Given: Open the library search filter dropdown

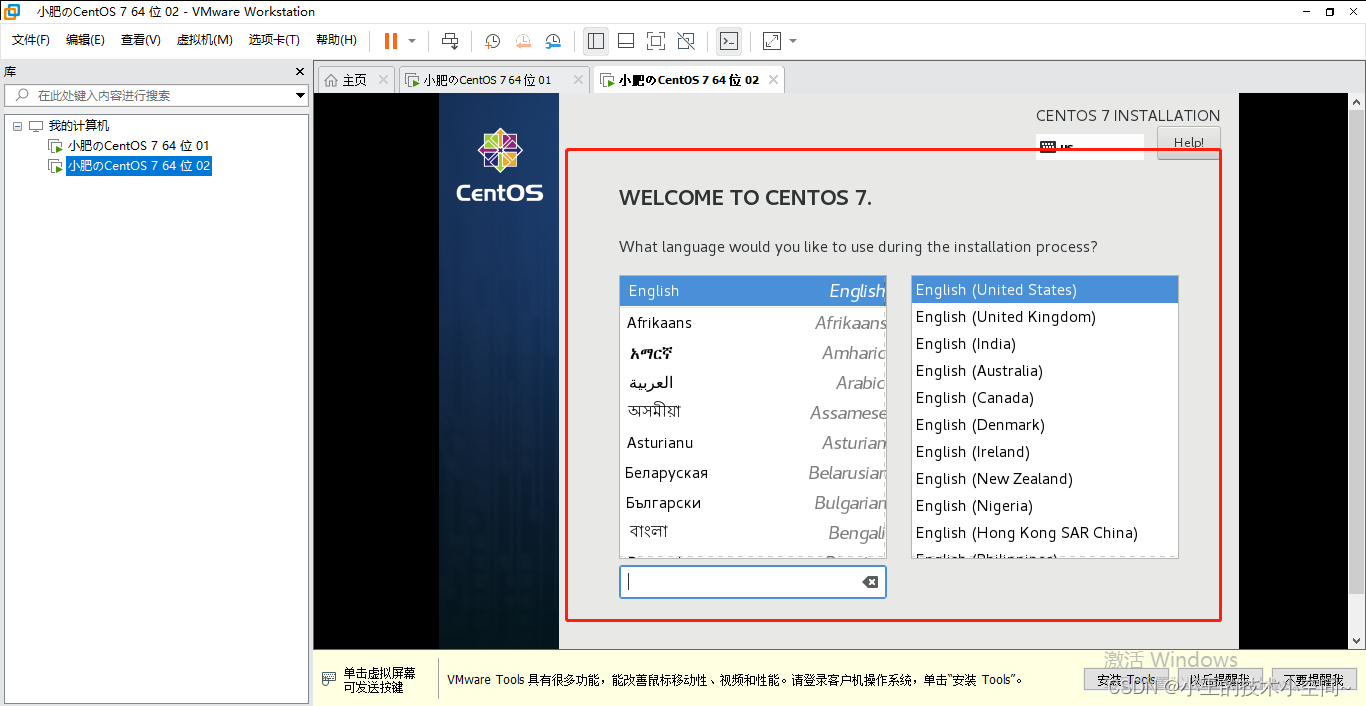Looking at the screenshot, I should tap(301, 96).
